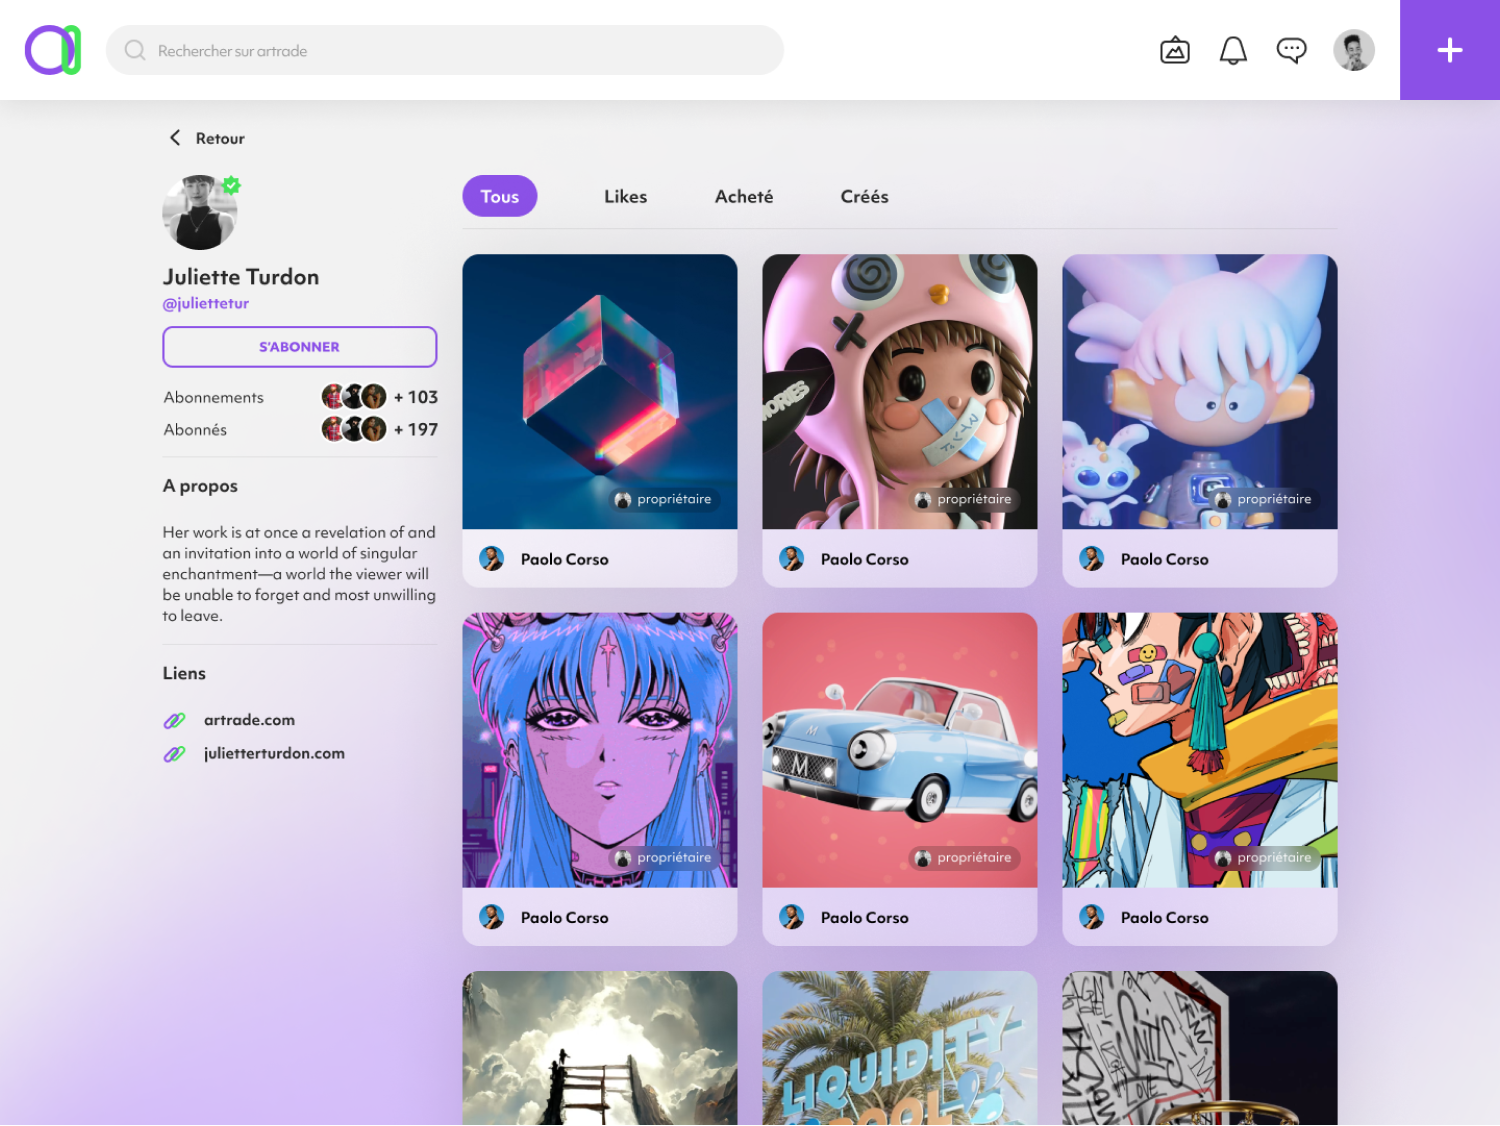Image resolution: width=1500 pixels, height=1126 pixels.
Task: Click the Juliette Turdon name heading
Action: (241, 277)
